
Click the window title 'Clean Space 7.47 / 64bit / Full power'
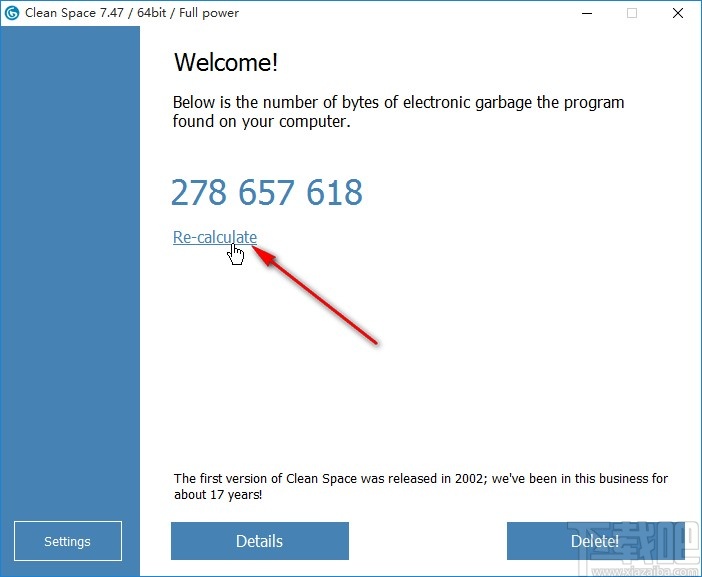click(132, 13)
